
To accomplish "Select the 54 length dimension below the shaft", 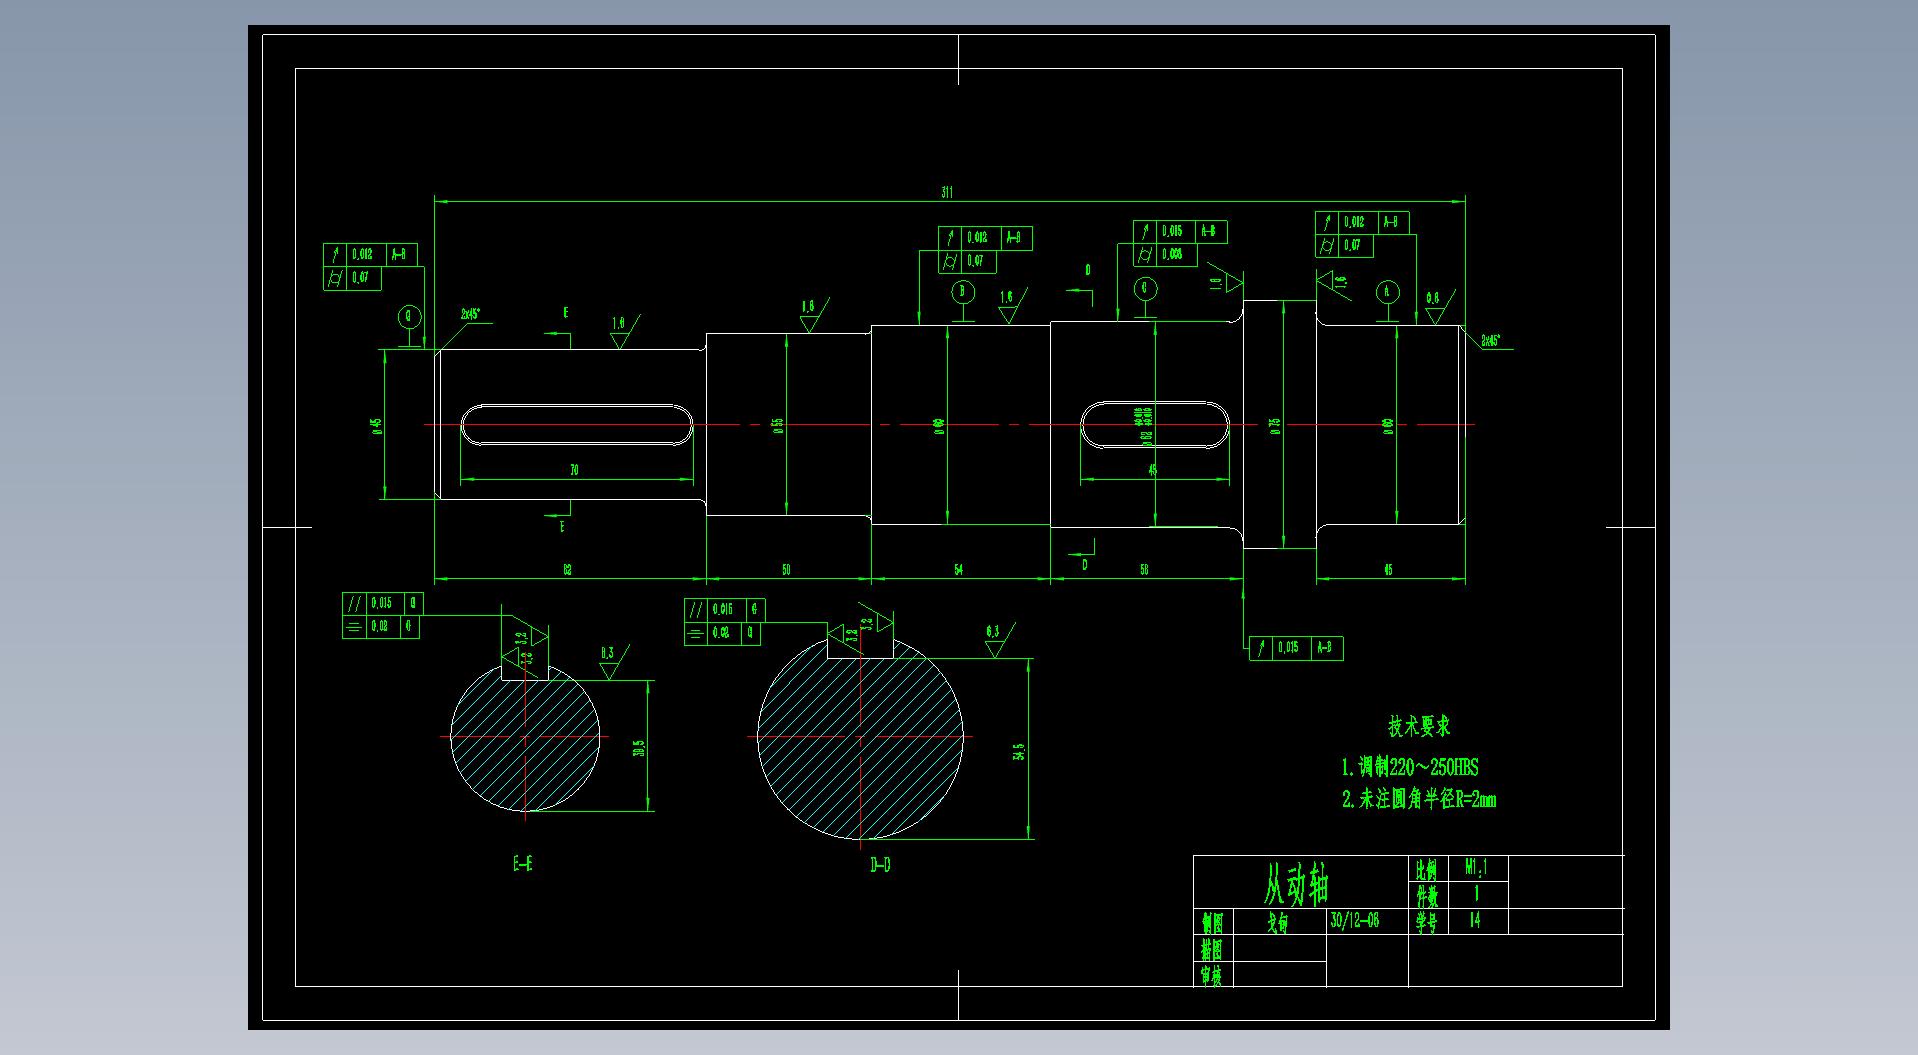I will coord(958,570).
